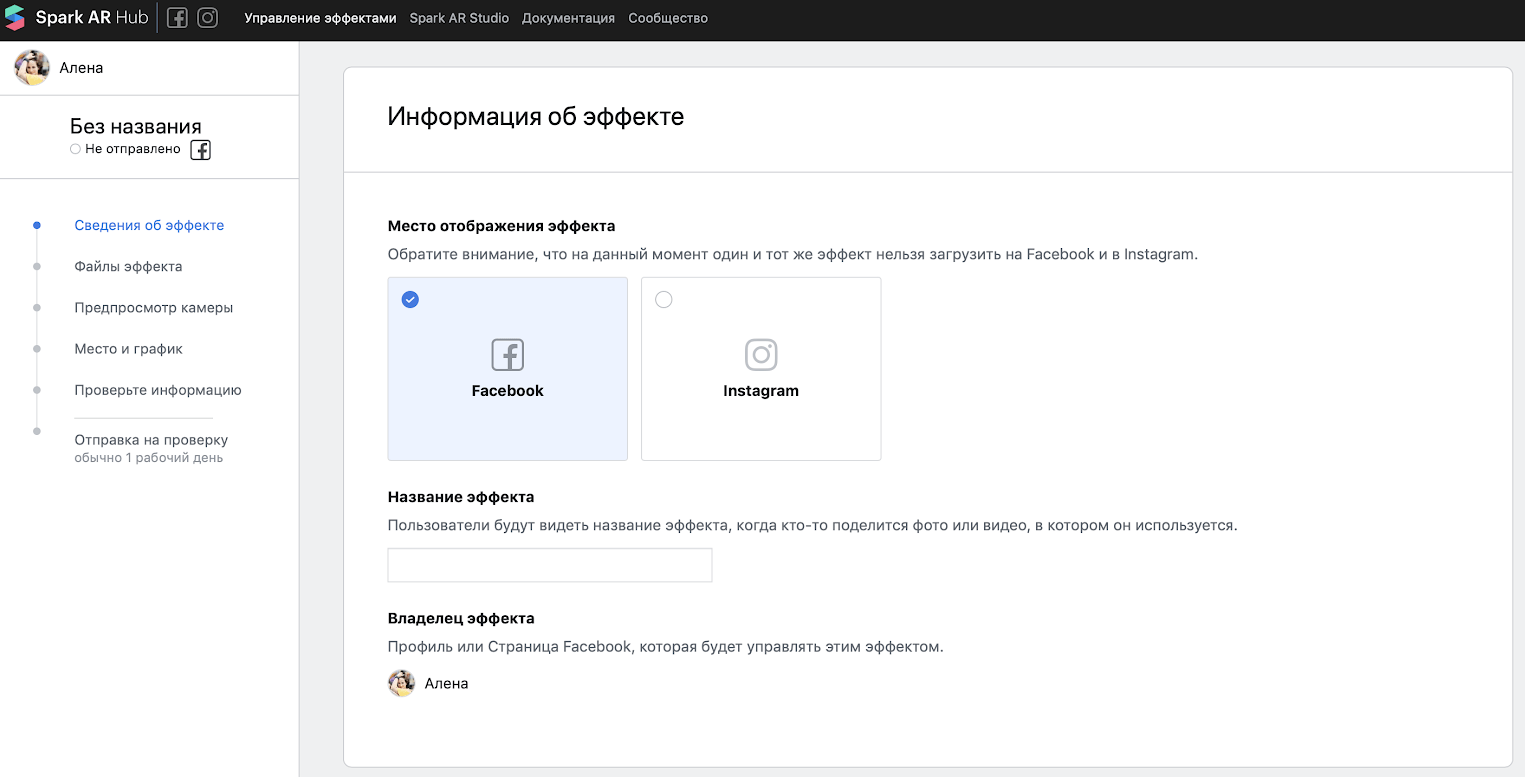Click Без названия effect title
The image size is (1525, 777).
pyautogui.click(x=136, y=127)
